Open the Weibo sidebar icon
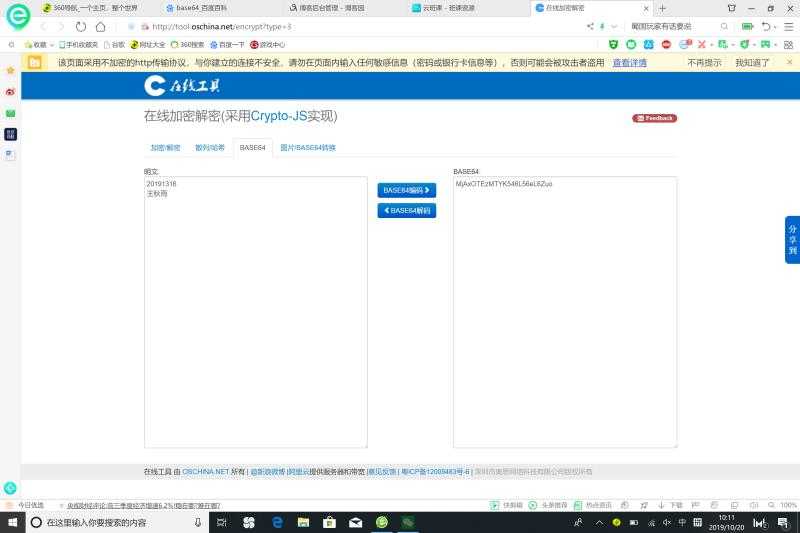 [x=10, y=92]
